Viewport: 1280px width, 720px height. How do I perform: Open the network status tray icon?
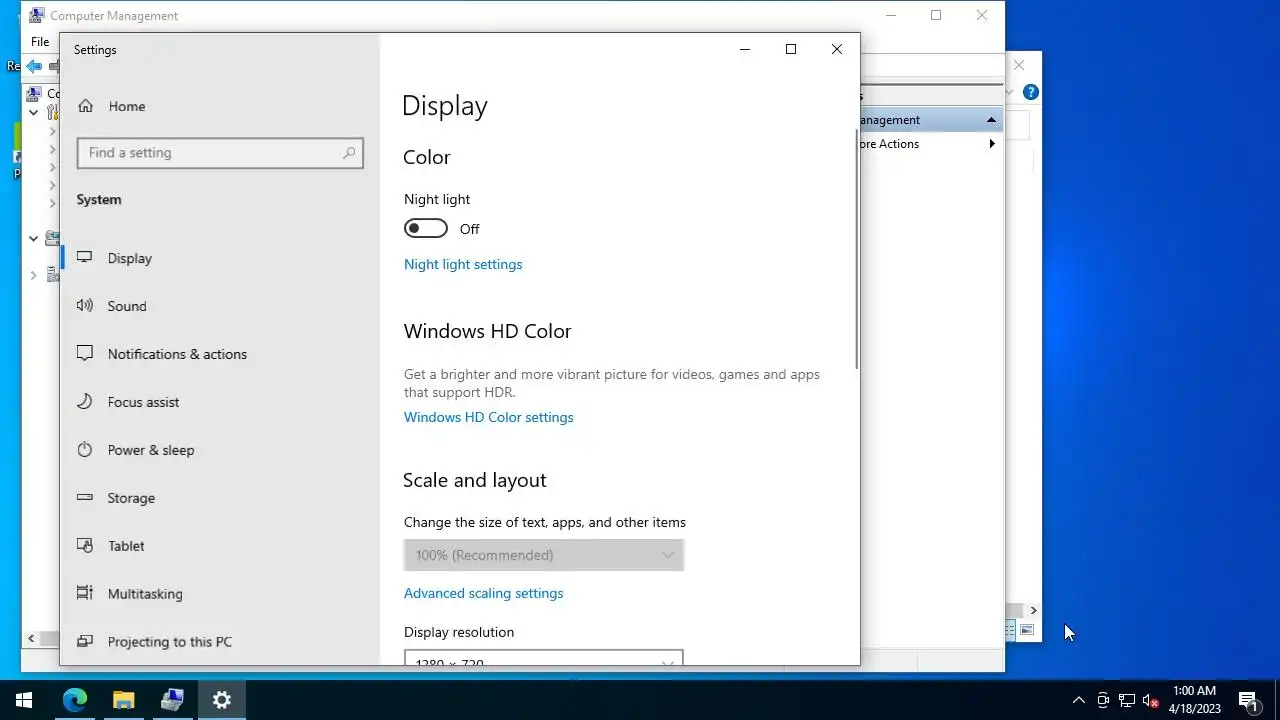click(x=1127, y=700)
